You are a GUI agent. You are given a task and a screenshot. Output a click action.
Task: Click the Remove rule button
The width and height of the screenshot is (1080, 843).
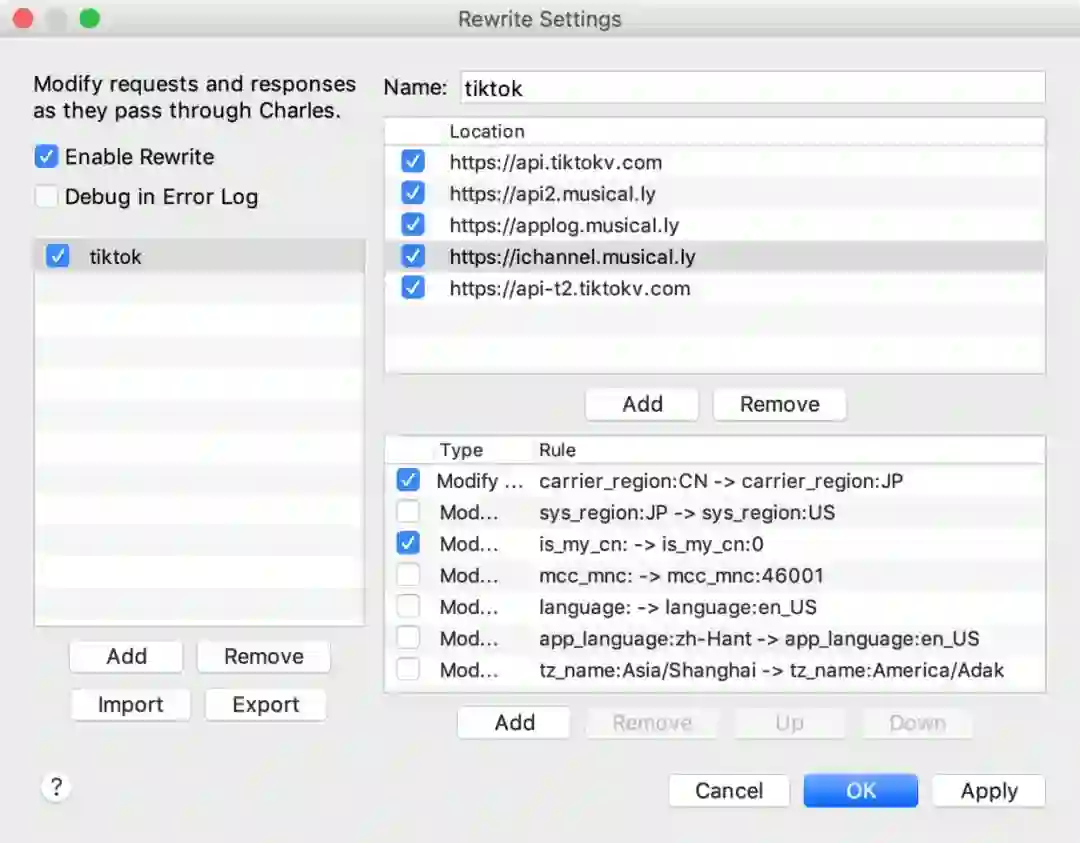pos(652,722)
